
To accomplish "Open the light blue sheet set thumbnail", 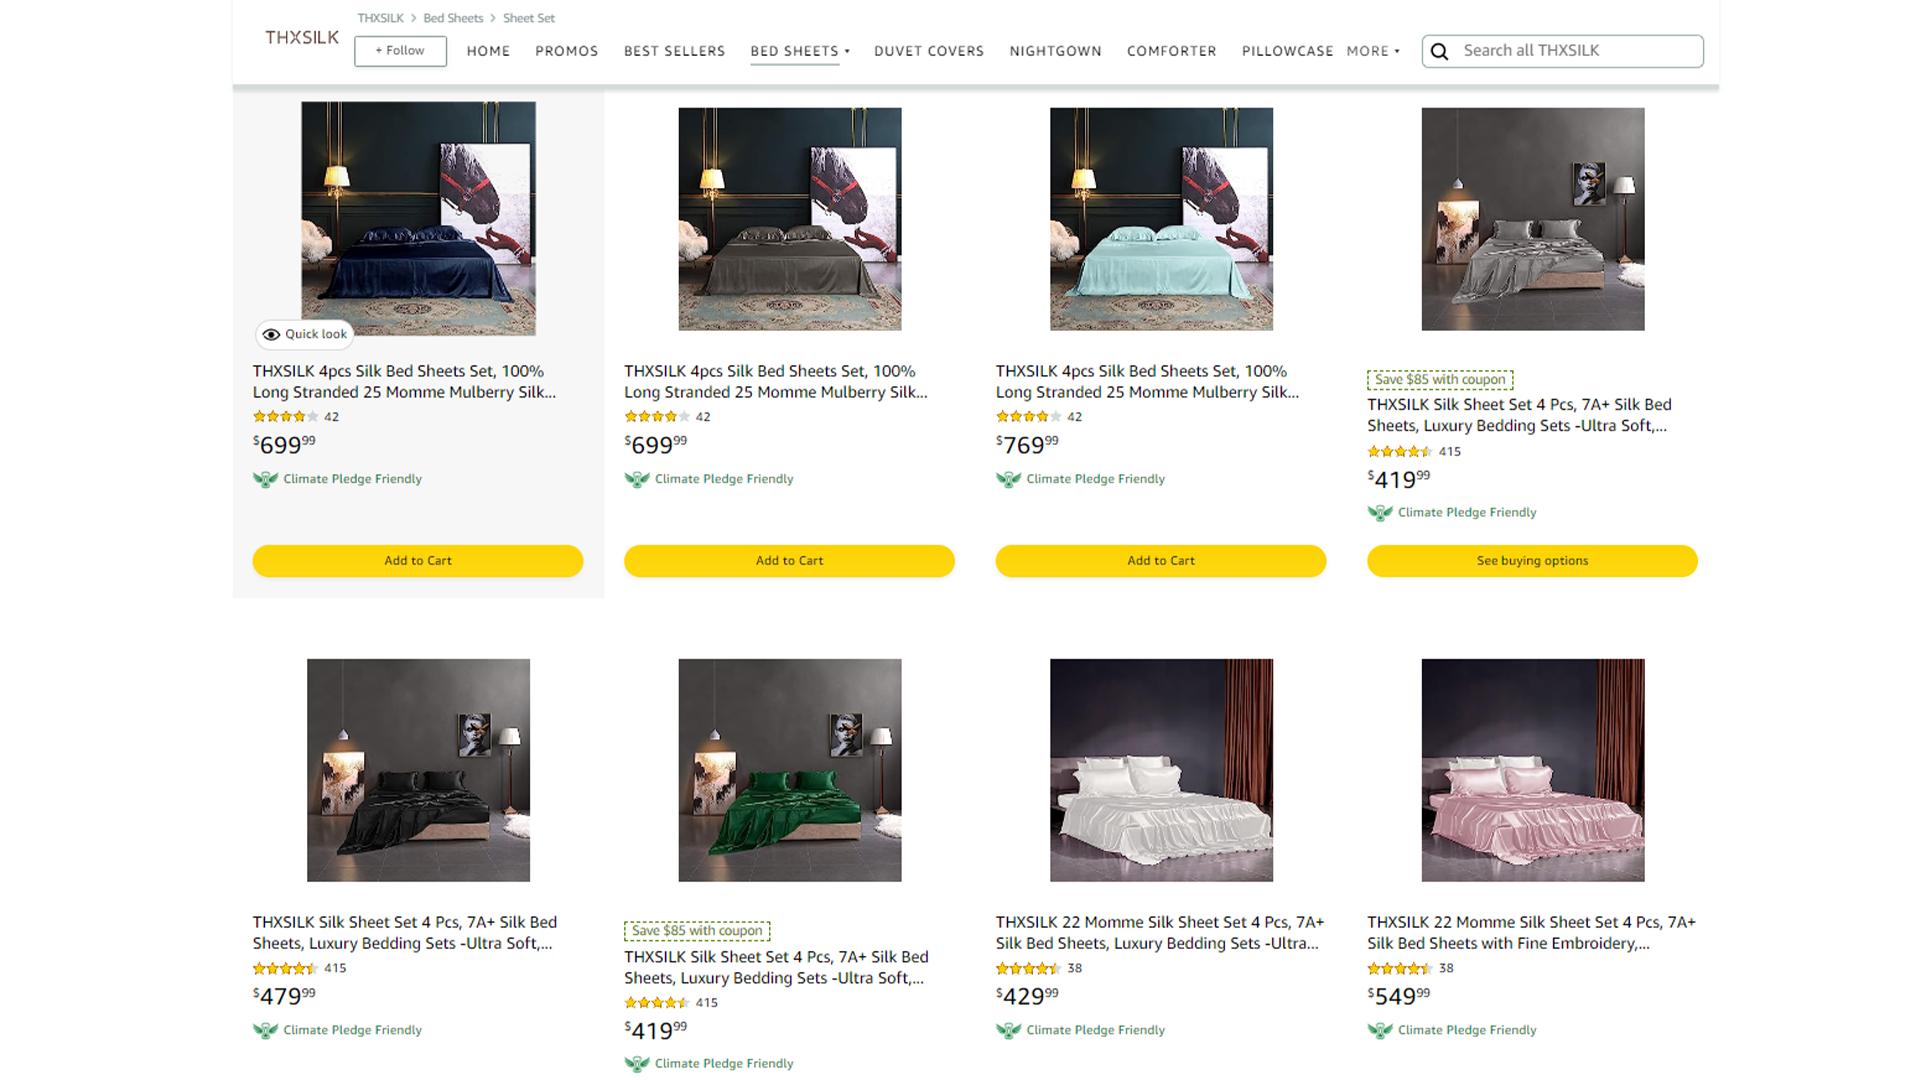I will coord(1161,219).
